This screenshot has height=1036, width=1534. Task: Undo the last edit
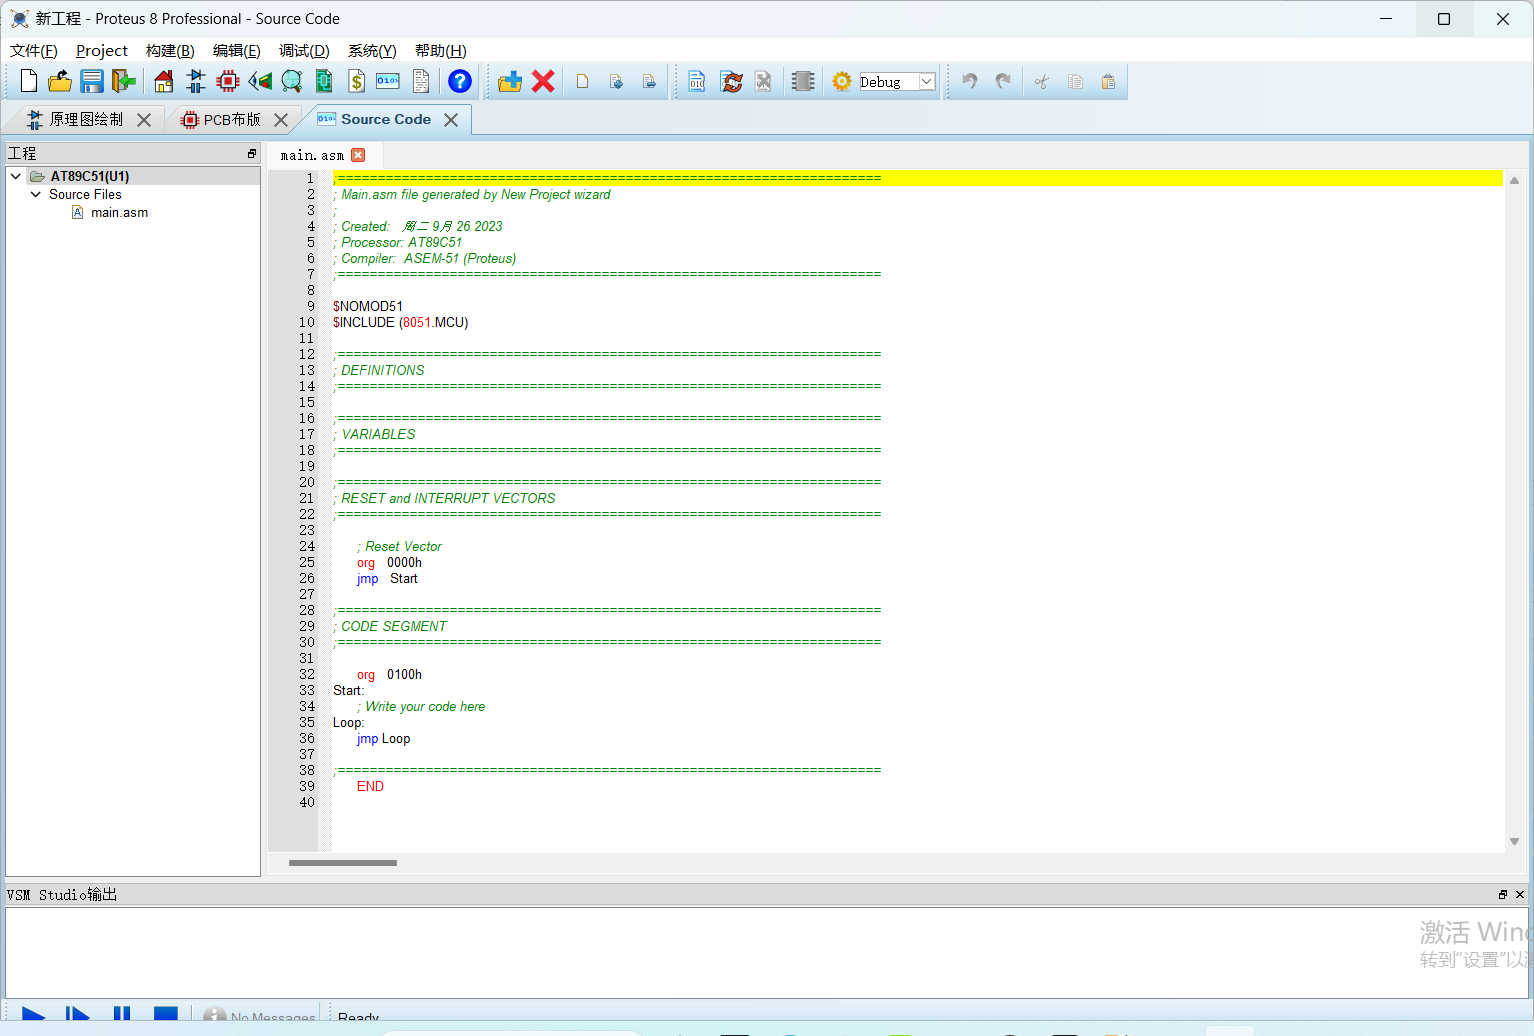pos(969,81)
